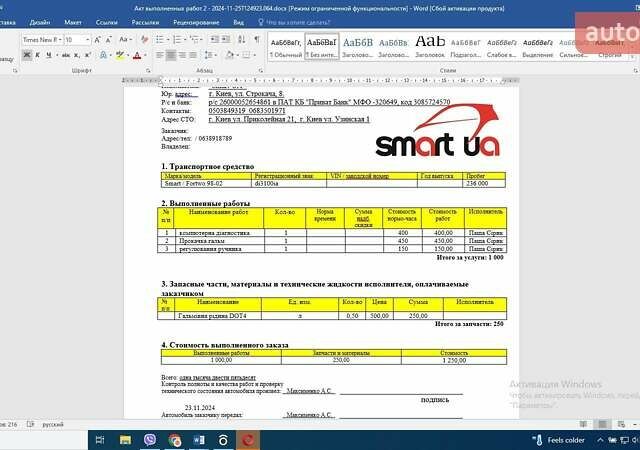
Task: Toggle align text left
Action: point(160,55)
